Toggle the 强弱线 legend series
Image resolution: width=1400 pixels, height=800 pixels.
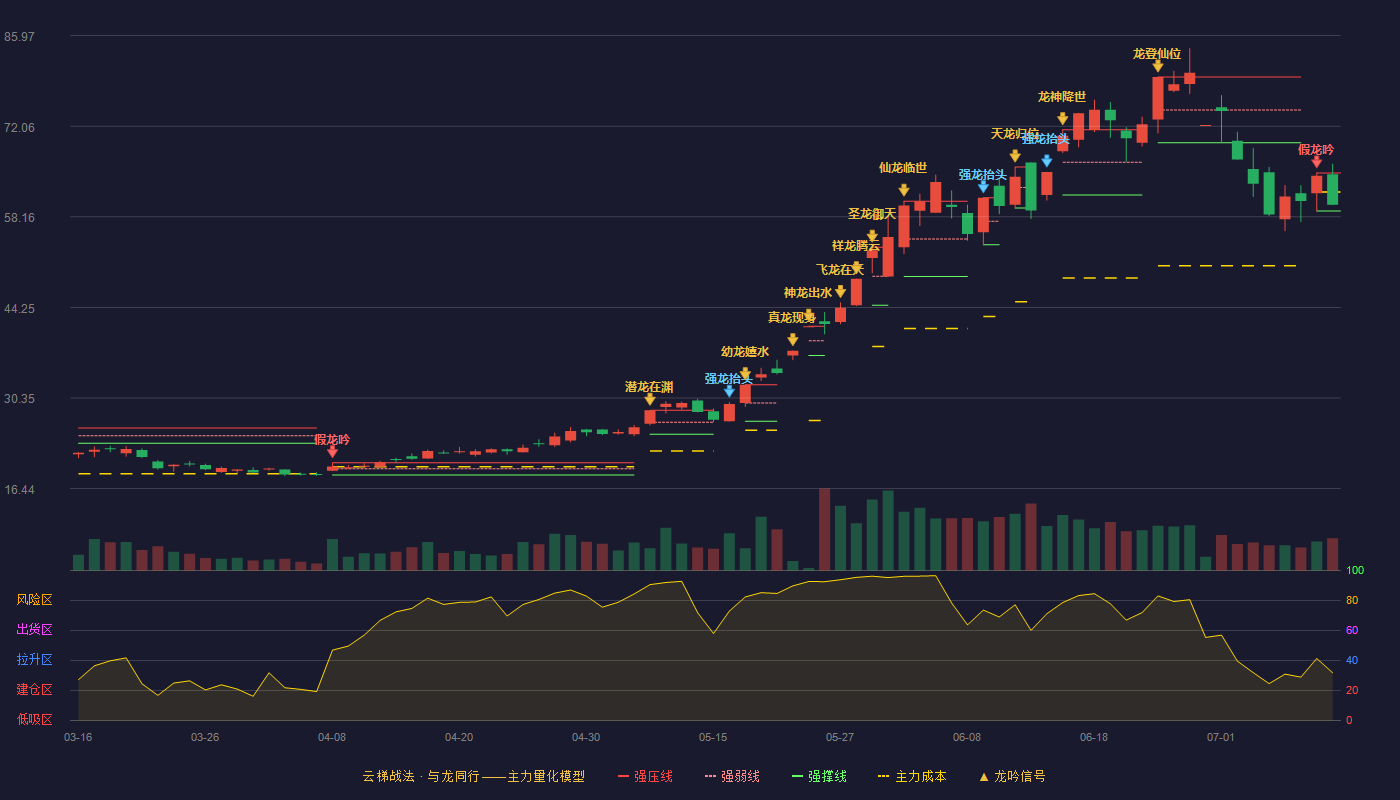tap(732, 776)
